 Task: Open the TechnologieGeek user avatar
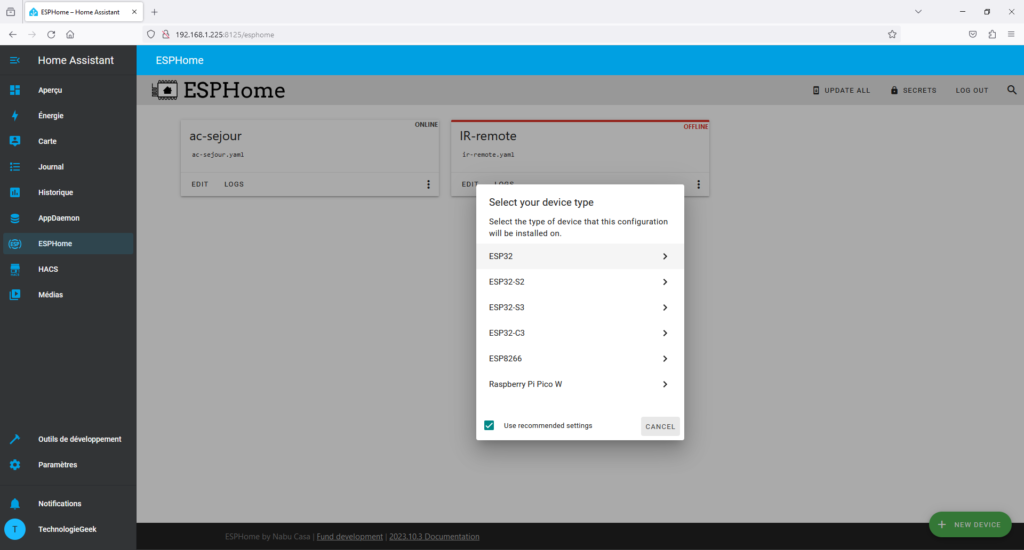[x=15, y=529]
